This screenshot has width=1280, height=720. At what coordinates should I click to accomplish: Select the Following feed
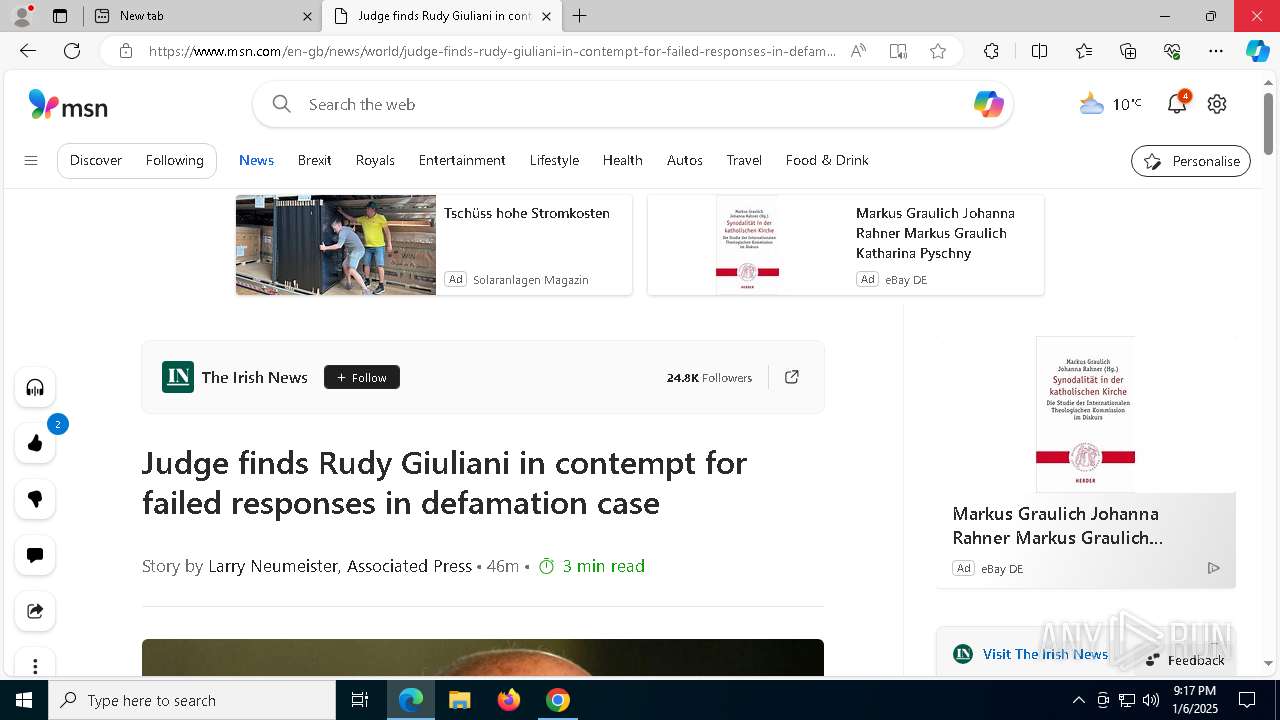[x=174, y=160]
